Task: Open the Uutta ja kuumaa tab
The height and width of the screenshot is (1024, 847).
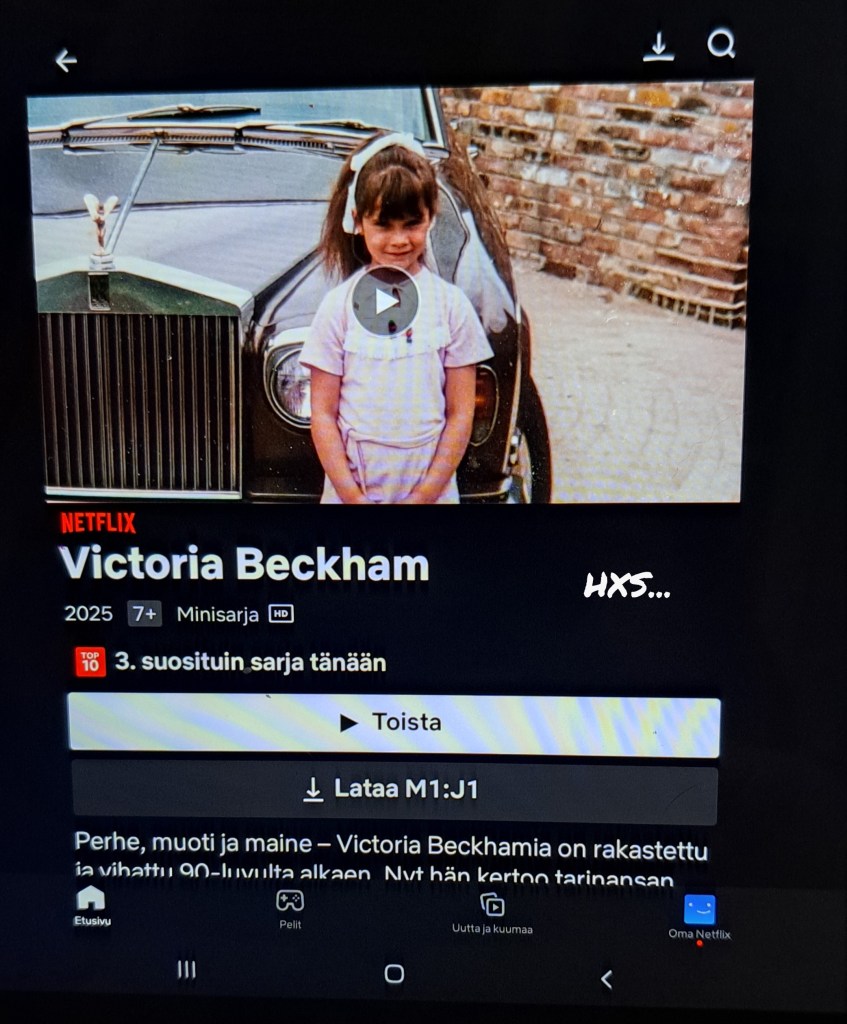Action: point(492,914)
